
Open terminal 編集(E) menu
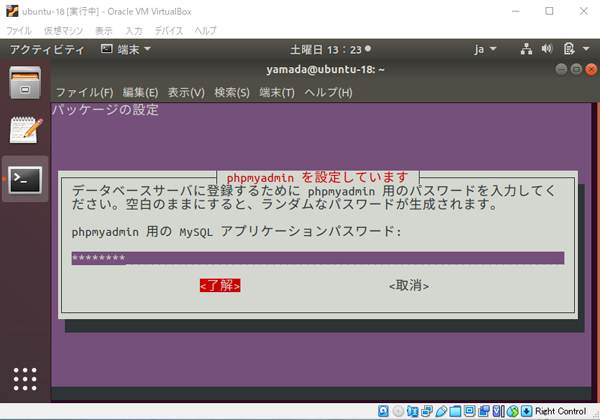point(140,92)
